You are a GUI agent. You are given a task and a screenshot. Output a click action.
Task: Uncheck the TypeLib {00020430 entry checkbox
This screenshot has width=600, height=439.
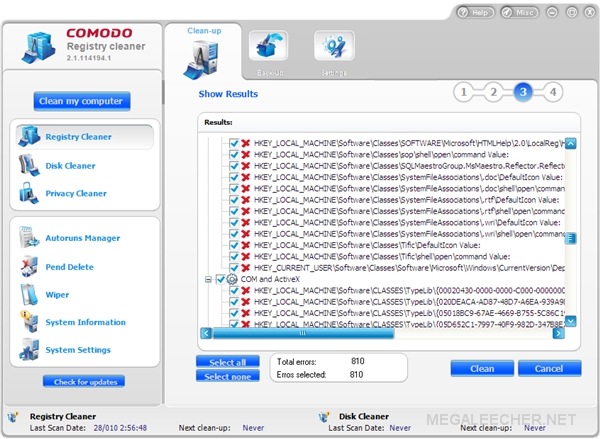[234, 290]
